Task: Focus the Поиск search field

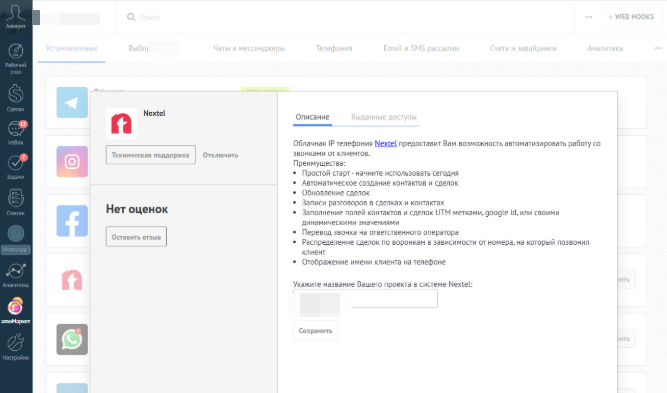Action: tap(149, 17)
